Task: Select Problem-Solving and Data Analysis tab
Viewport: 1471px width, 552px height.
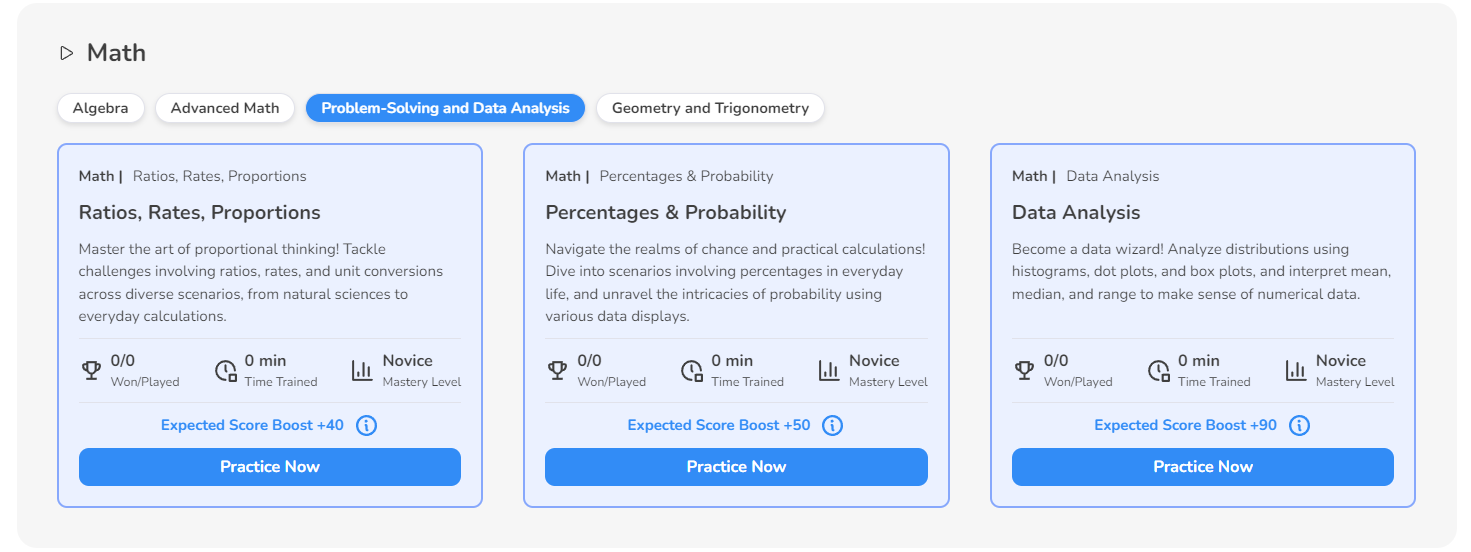Action: (x=446, y=108)
